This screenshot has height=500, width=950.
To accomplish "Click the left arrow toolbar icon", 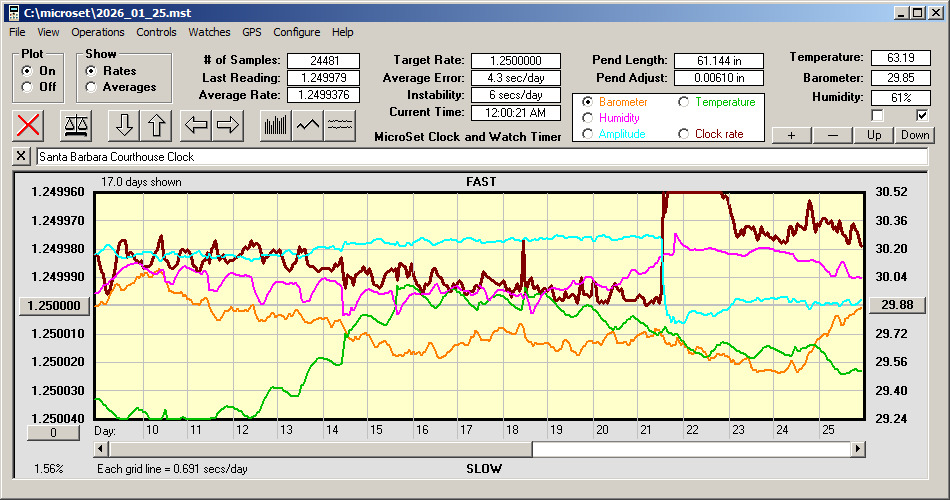I will click(196, 125).
